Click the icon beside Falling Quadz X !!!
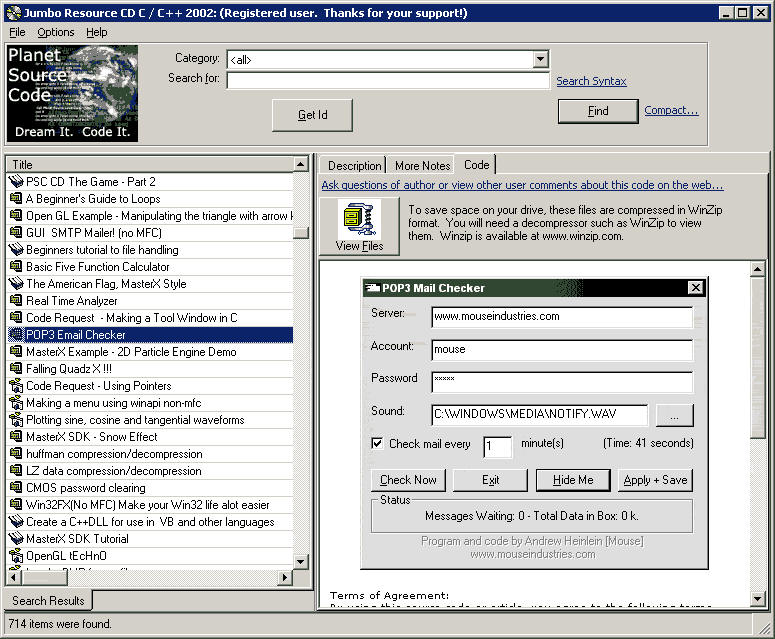775x639 pixels. pos(16,369)
